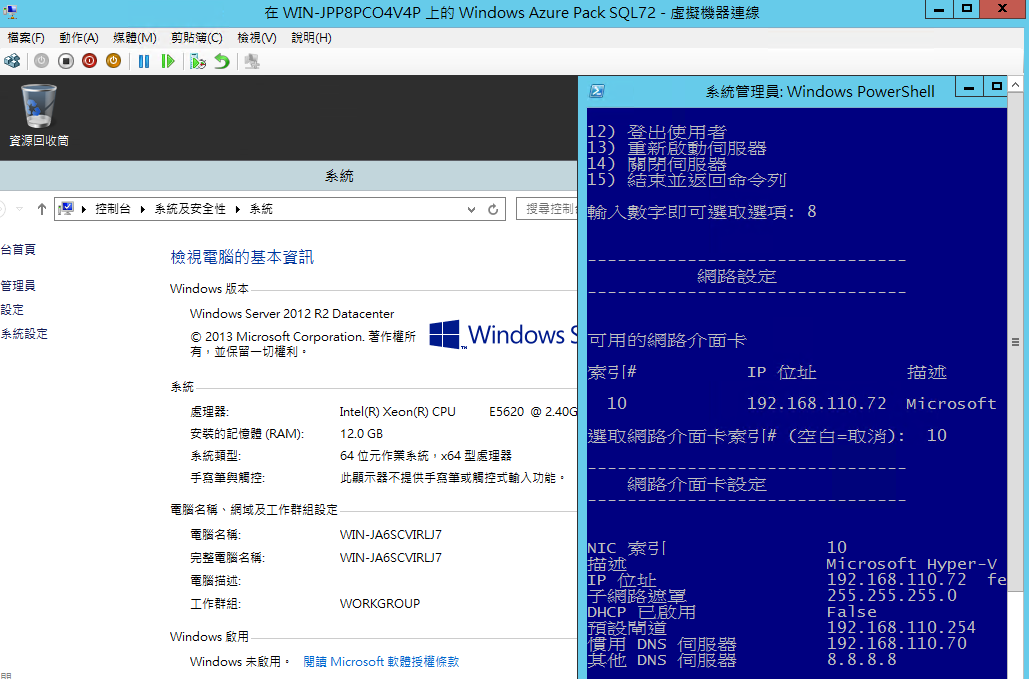
Task: Click the 電腦名稱 value WIN-JA6SCVIRLJ7
Action: coord(390,535)
